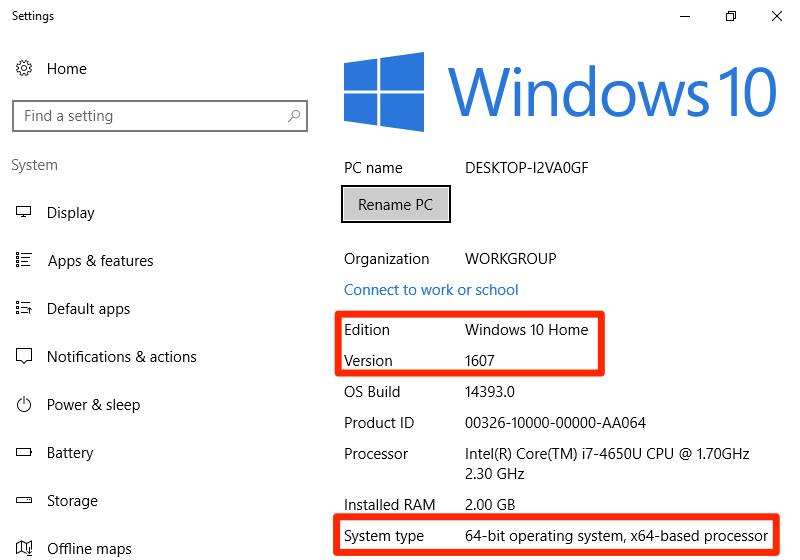Open Power & sleep settings
This screenshot has height=560, width=800.
93,405
